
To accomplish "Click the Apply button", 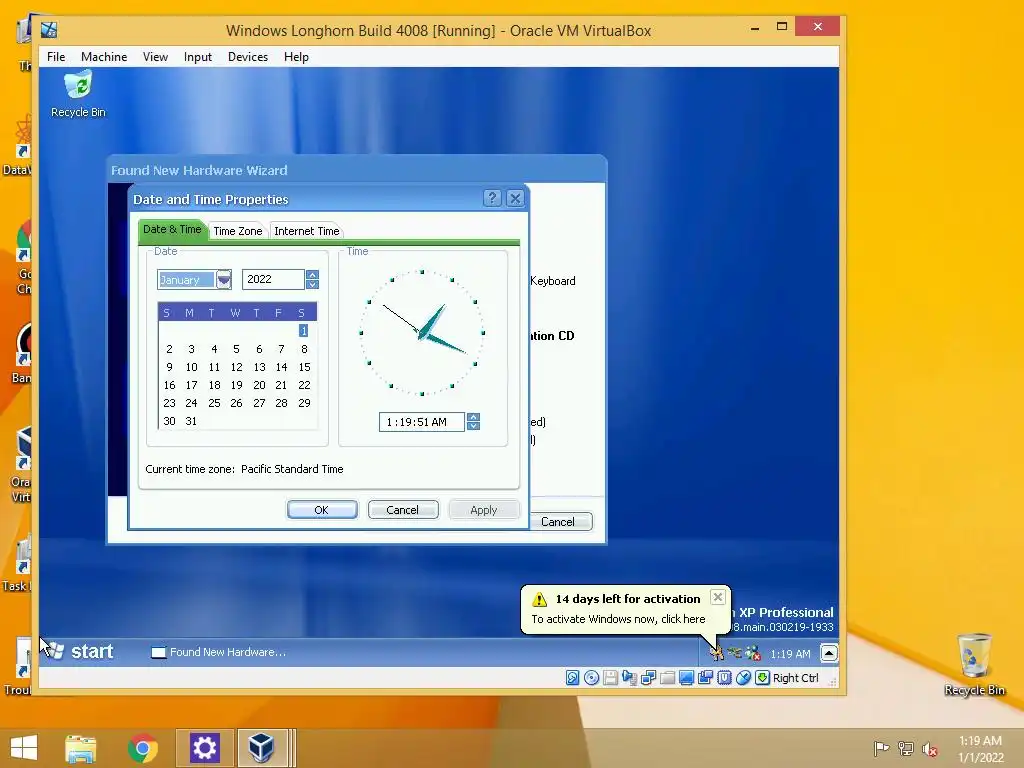I will [x=484, y=510].
